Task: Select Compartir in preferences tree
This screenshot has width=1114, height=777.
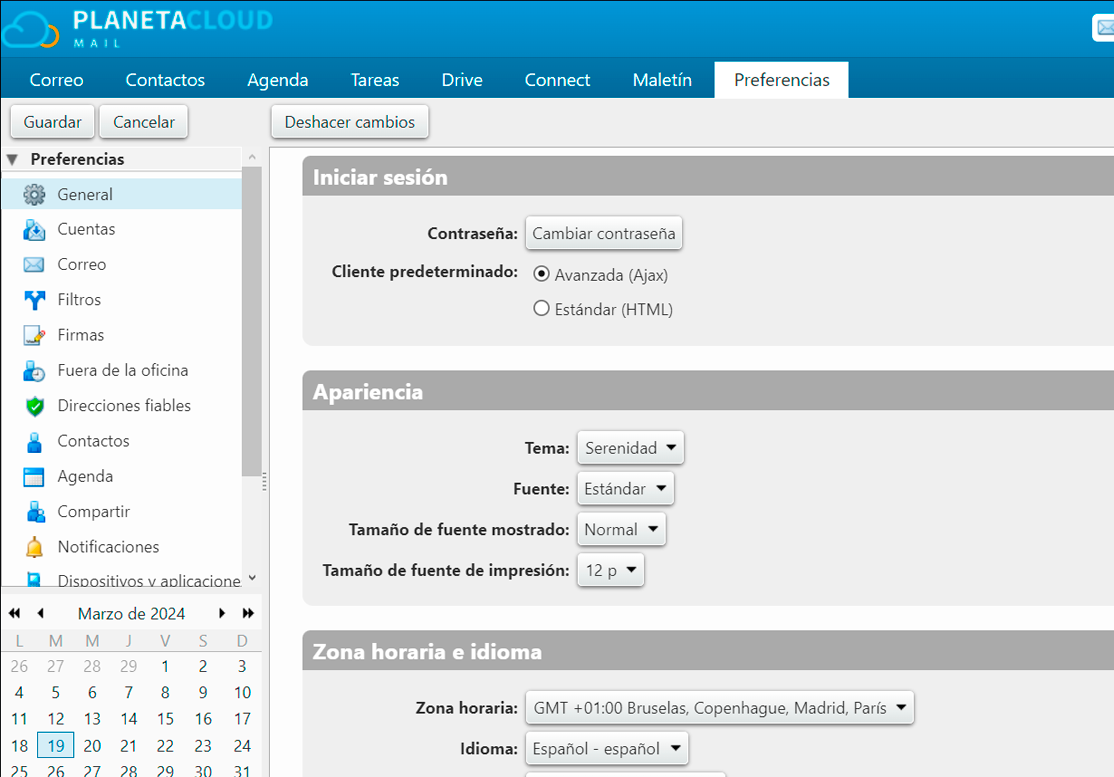Action: [122, 512]
